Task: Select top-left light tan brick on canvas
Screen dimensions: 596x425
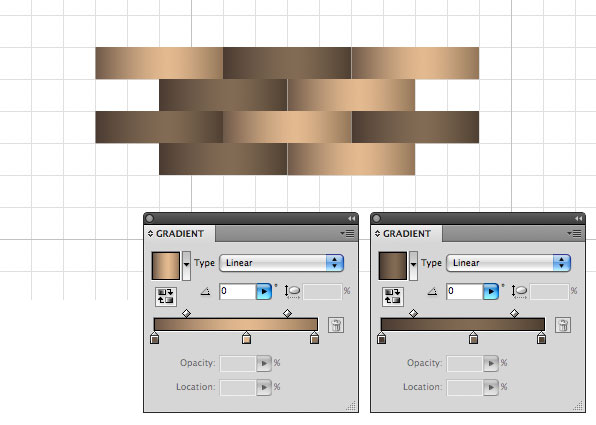Action: click(159, 63)
